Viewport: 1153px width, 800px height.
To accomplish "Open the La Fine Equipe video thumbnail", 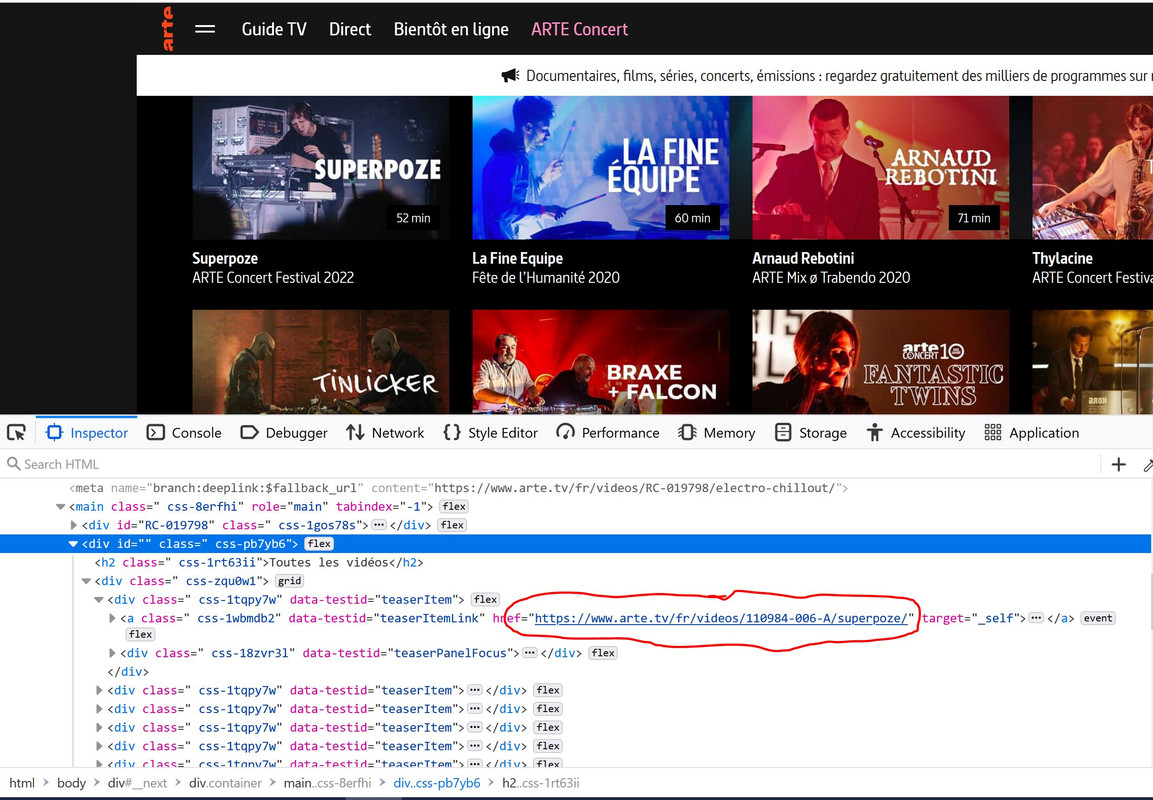I will (x=601, y=168).
